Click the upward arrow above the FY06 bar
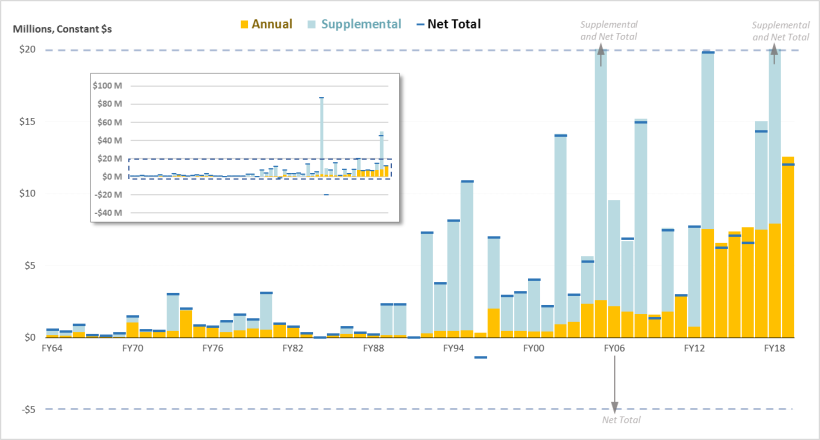Image resolution: width=820 pixels, height=440 pixels. point(601,55)
